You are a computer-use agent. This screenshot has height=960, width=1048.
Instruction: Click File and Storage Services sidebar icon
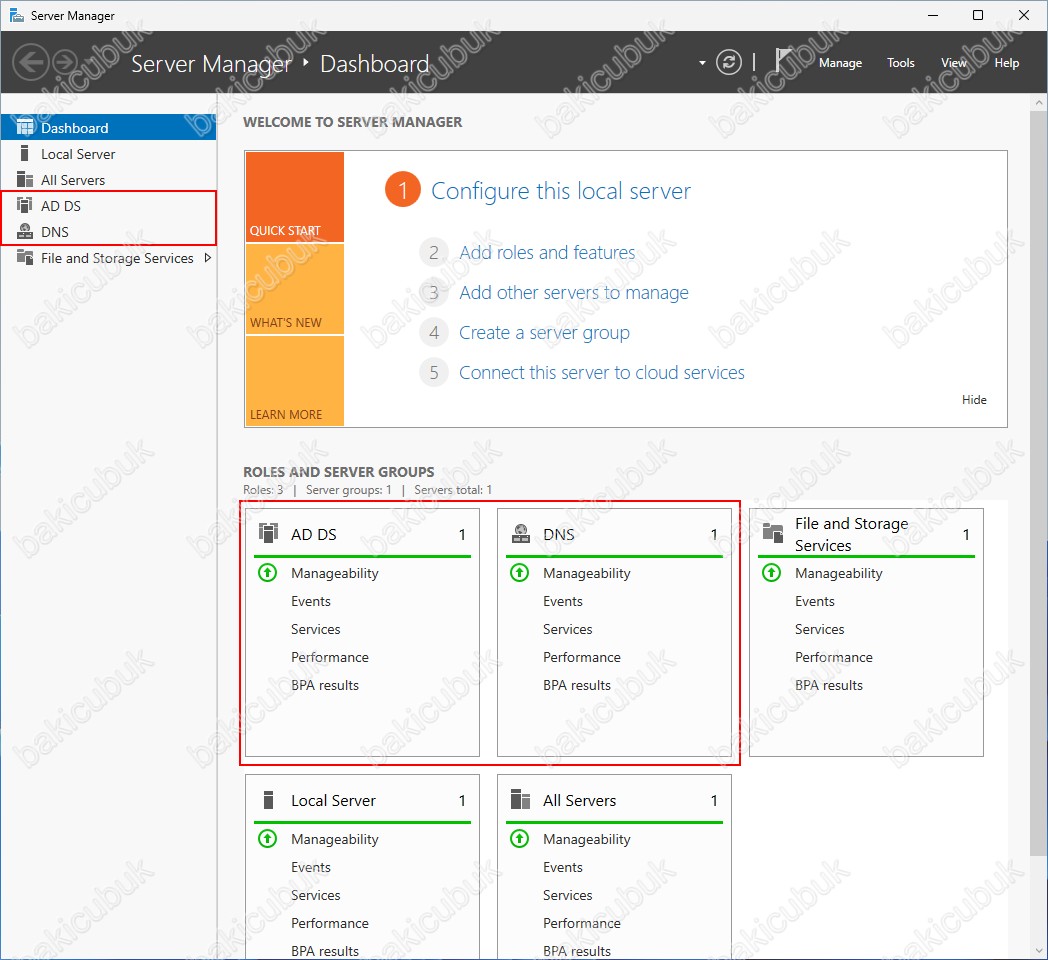25,257
